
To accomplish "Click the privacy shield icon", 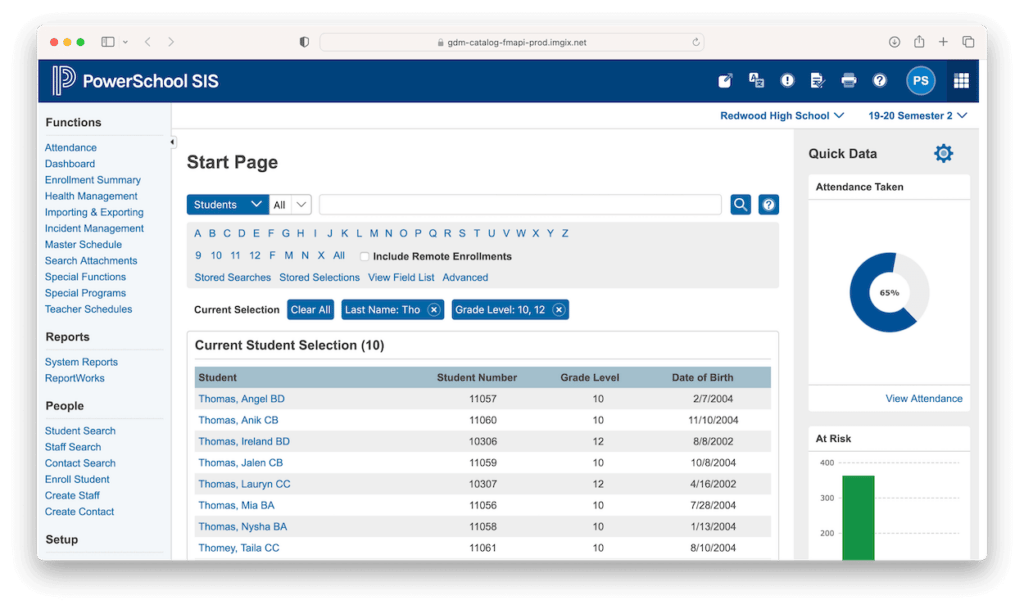I will tap(304, 42).
